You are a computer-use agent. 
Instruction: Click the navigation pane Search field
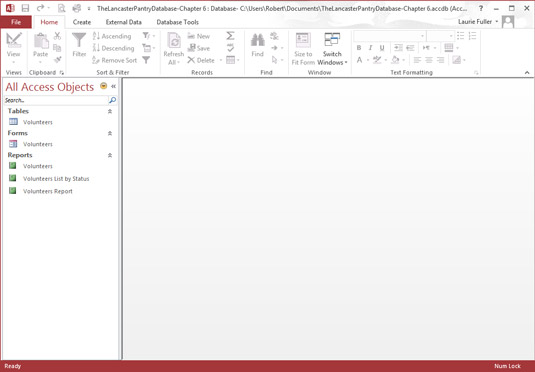[x=56, y=100]
